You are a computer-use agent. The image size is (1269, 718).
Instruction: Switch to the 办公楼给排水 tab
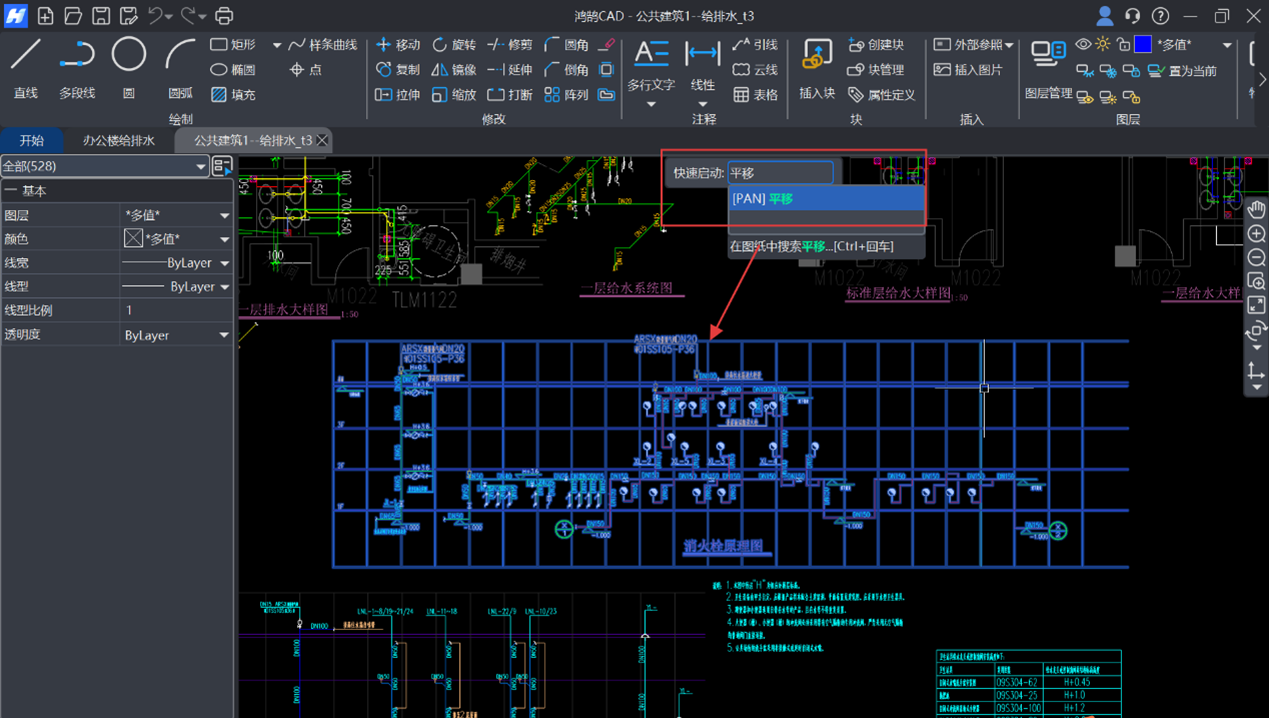[x=118, y=141]
